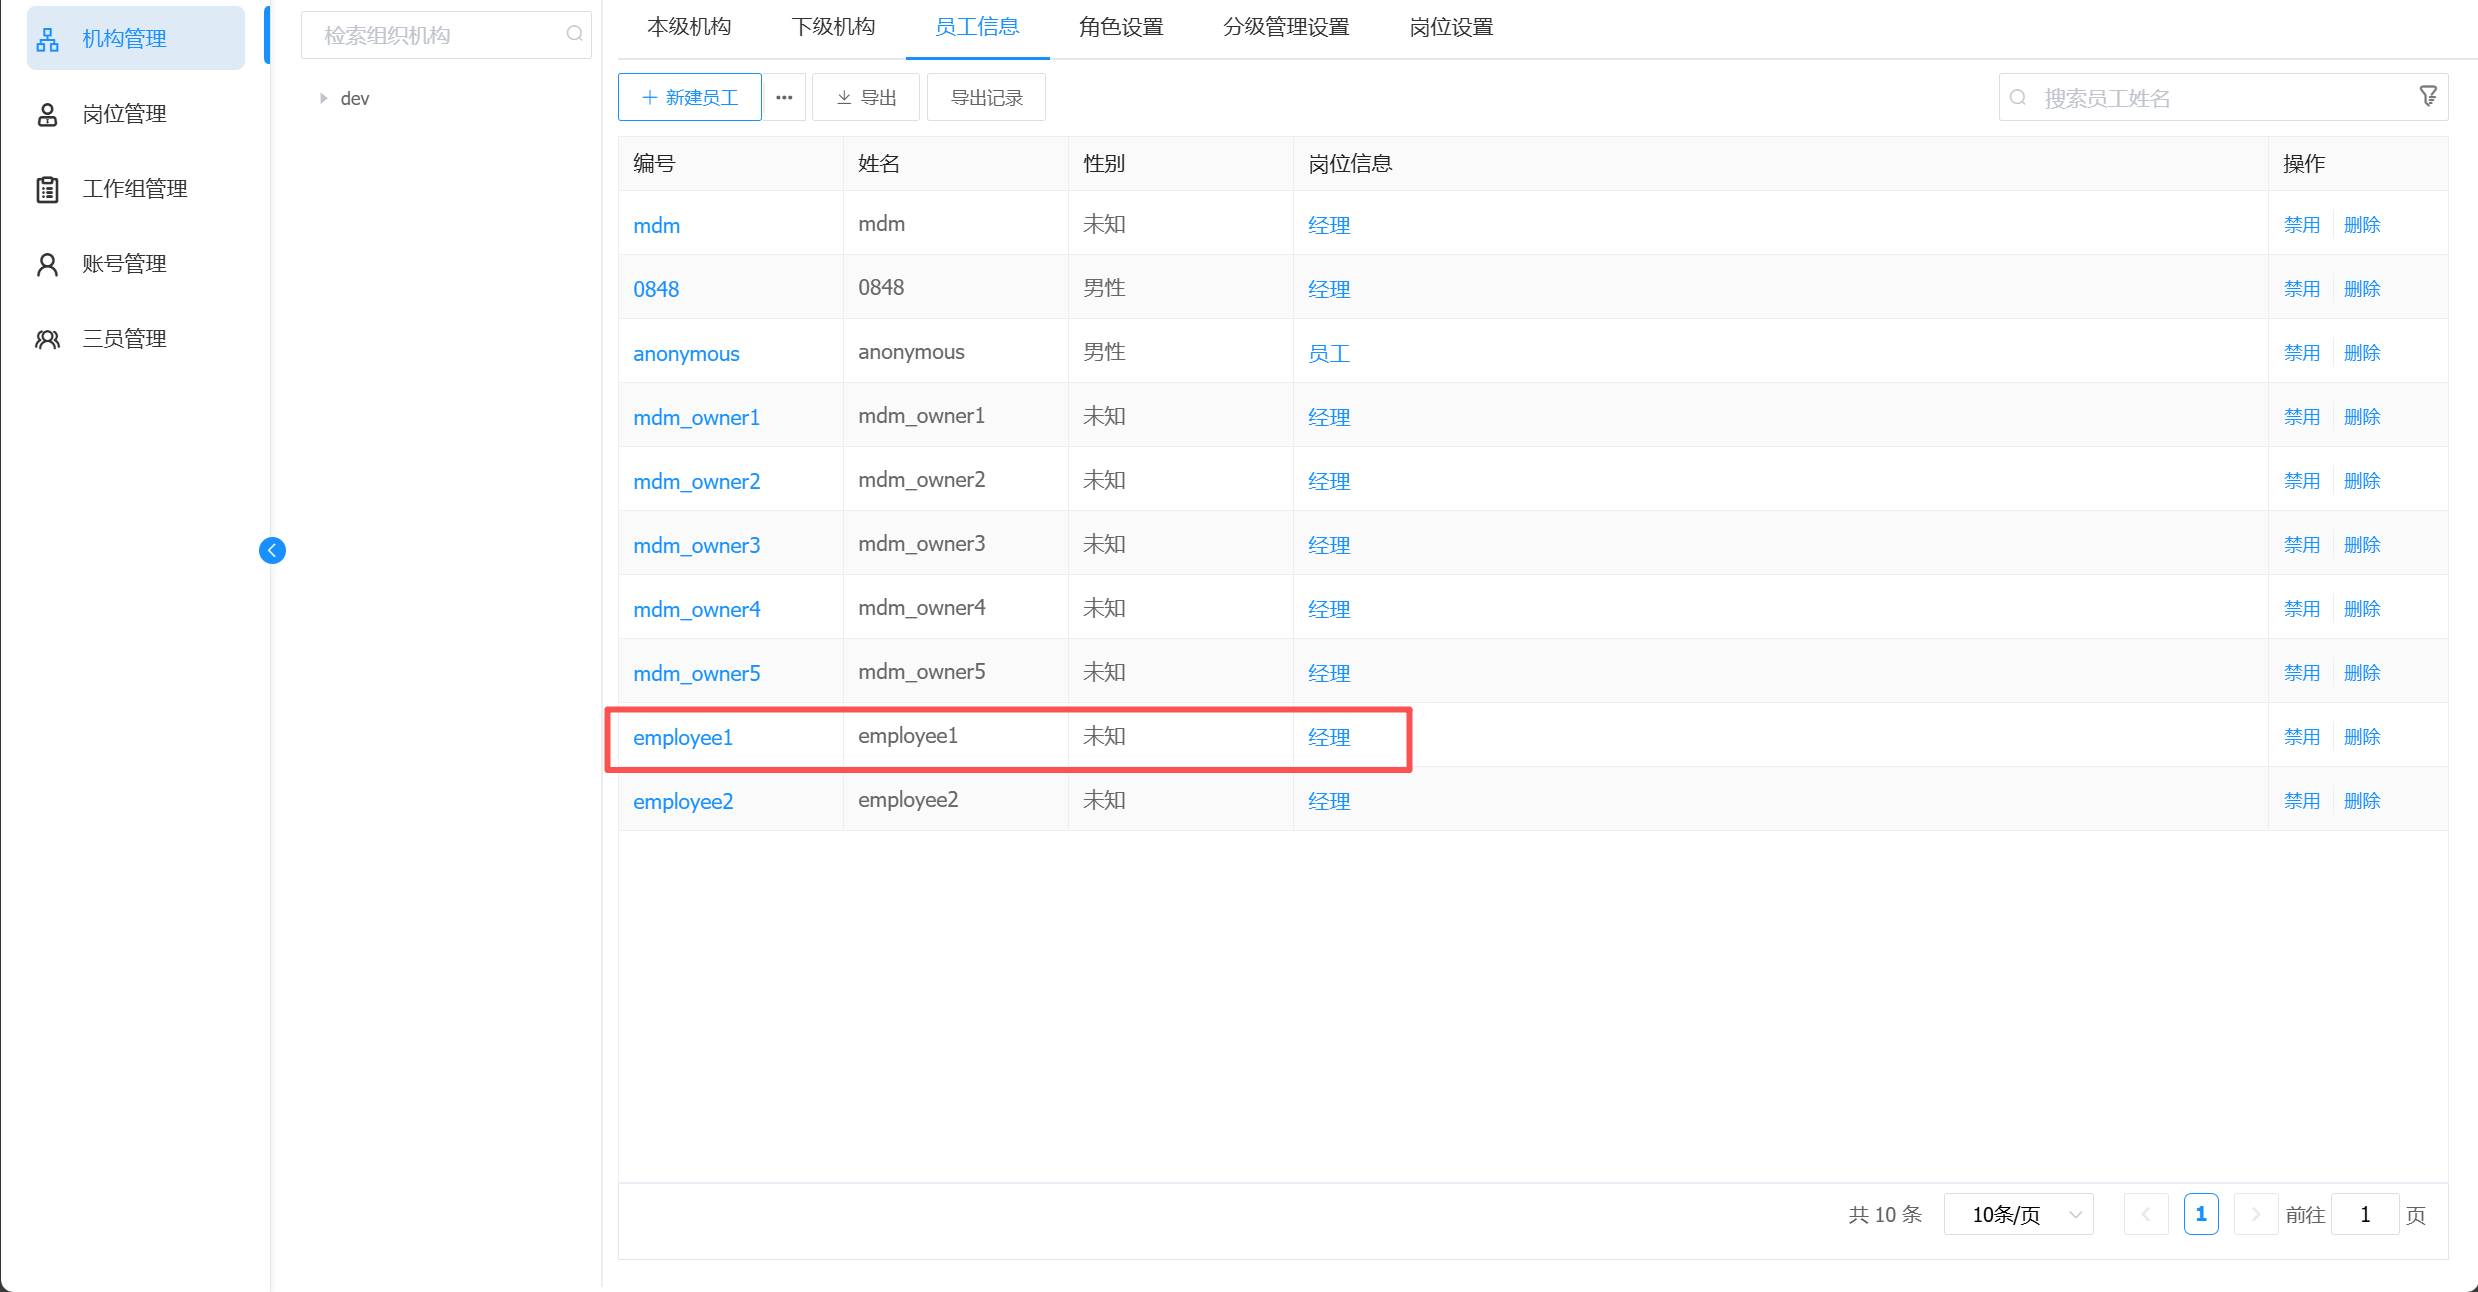Click 禁用 for mdm_owner3 row

tap(2301, 545)
